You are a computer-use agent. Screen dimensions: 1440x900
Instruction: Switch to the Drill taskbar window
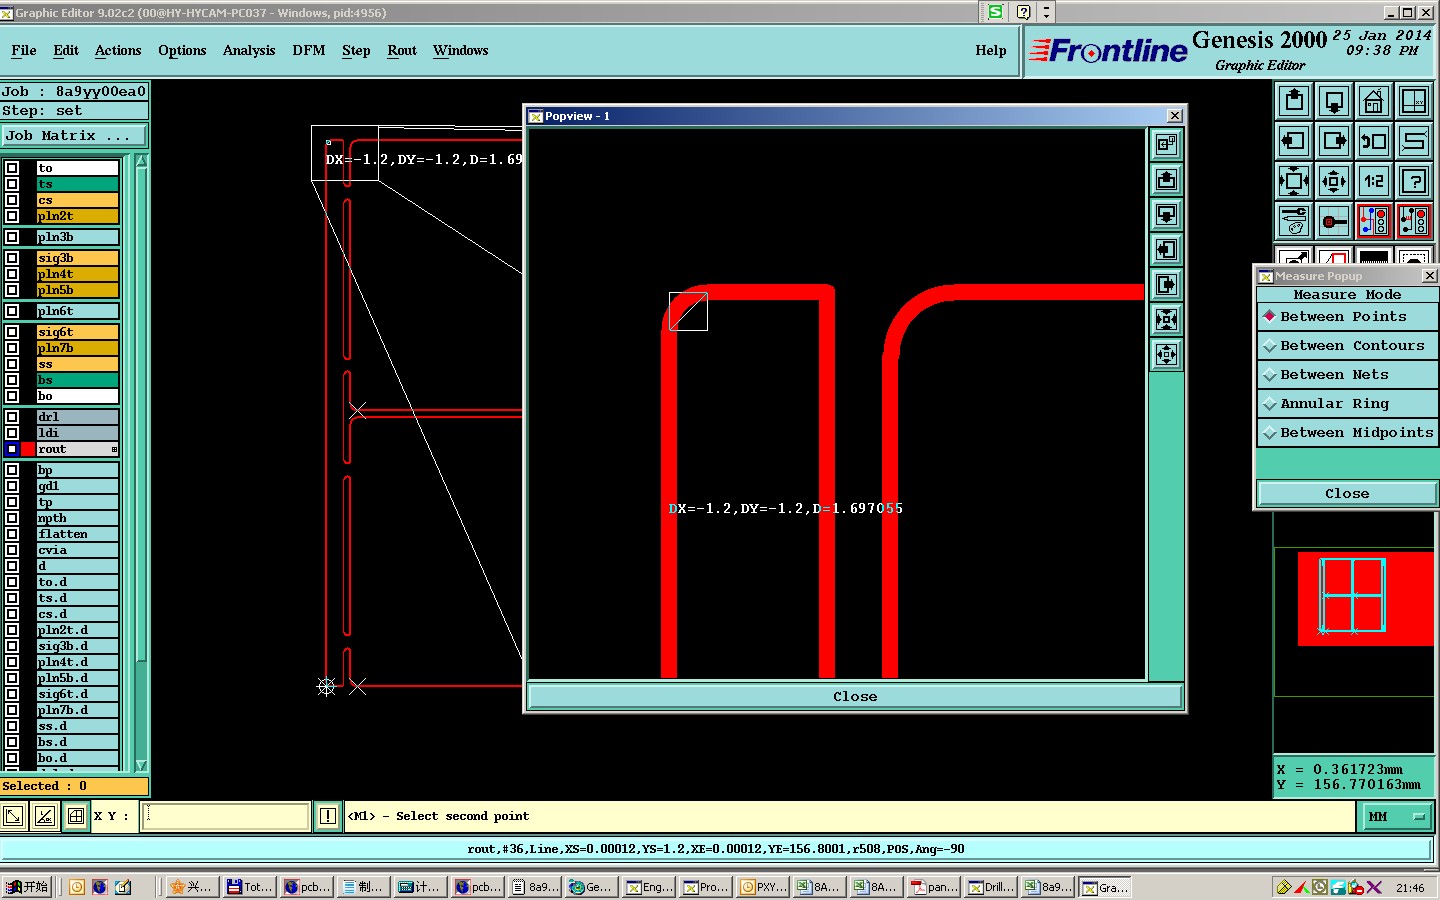(991, 887)
